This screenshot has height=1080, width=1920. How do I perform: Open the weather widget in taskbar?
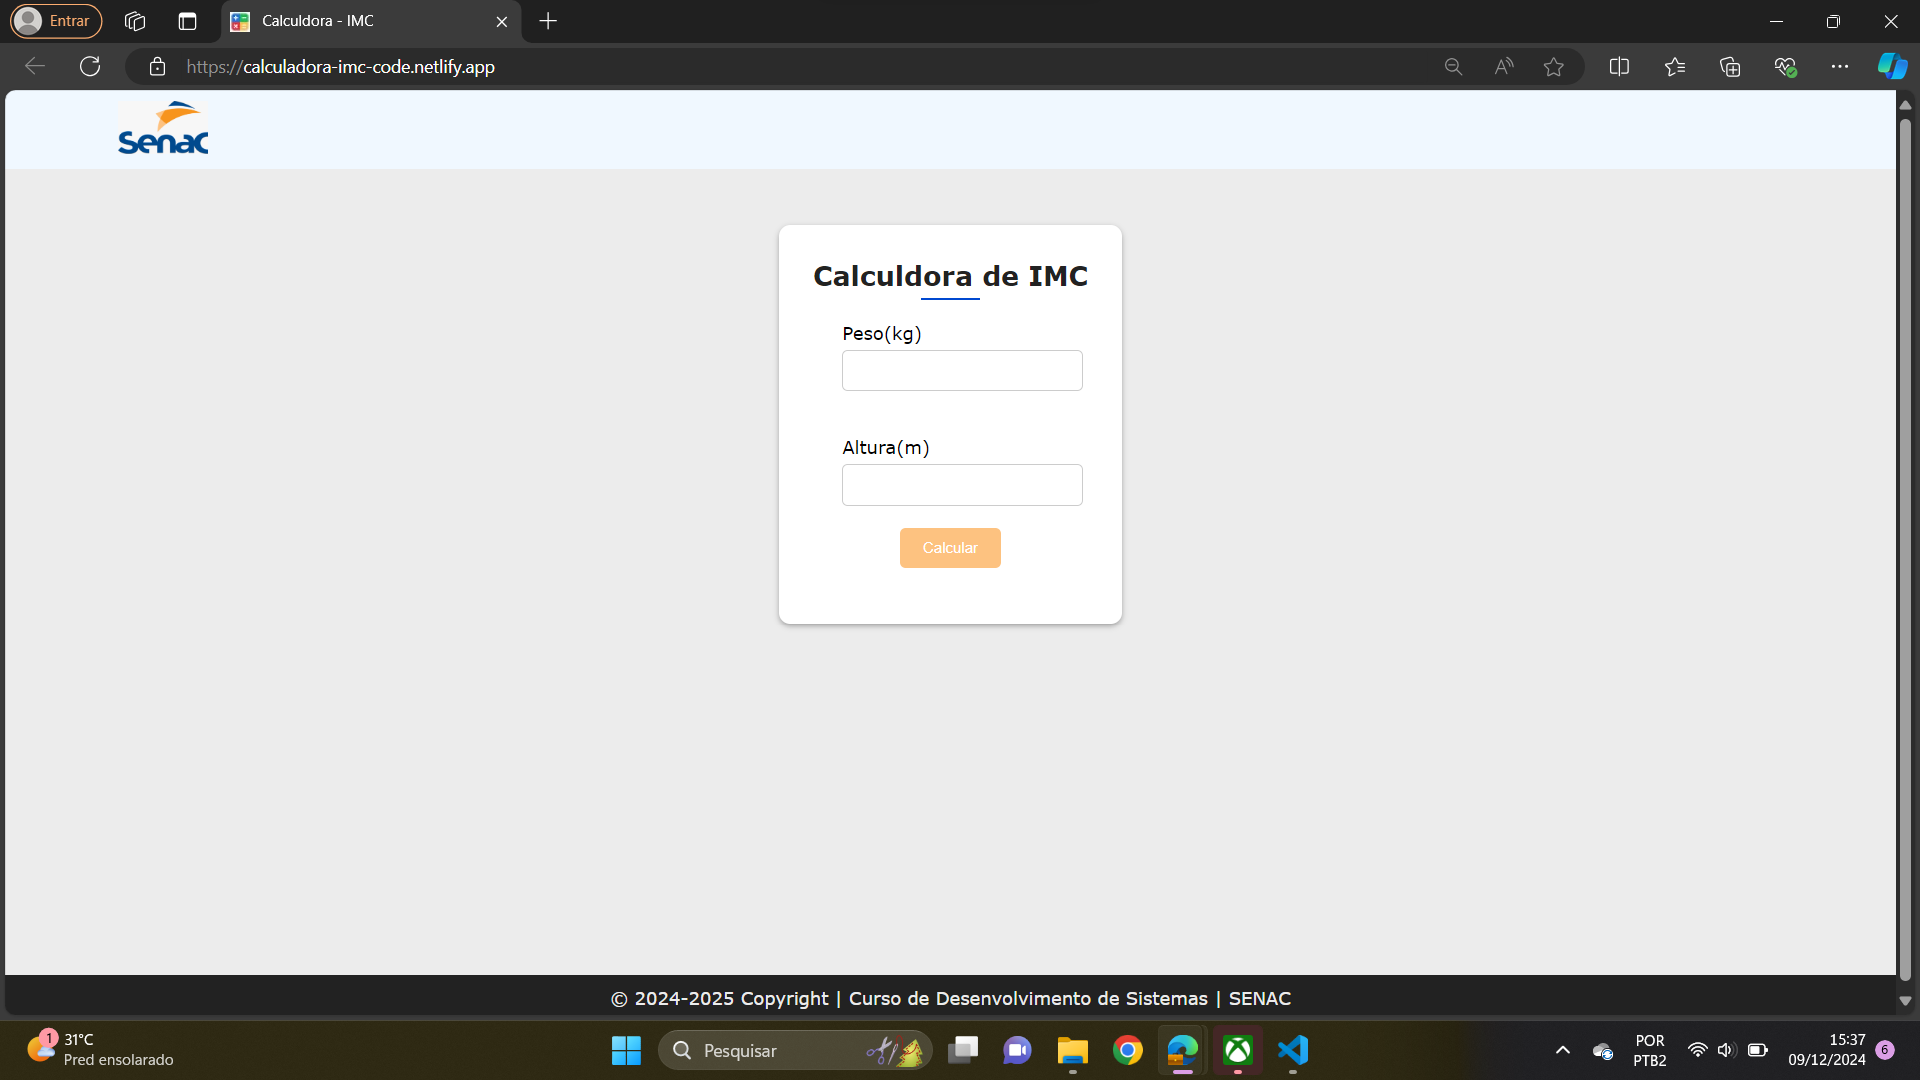pyautogui.click(x=100, y=1050)
